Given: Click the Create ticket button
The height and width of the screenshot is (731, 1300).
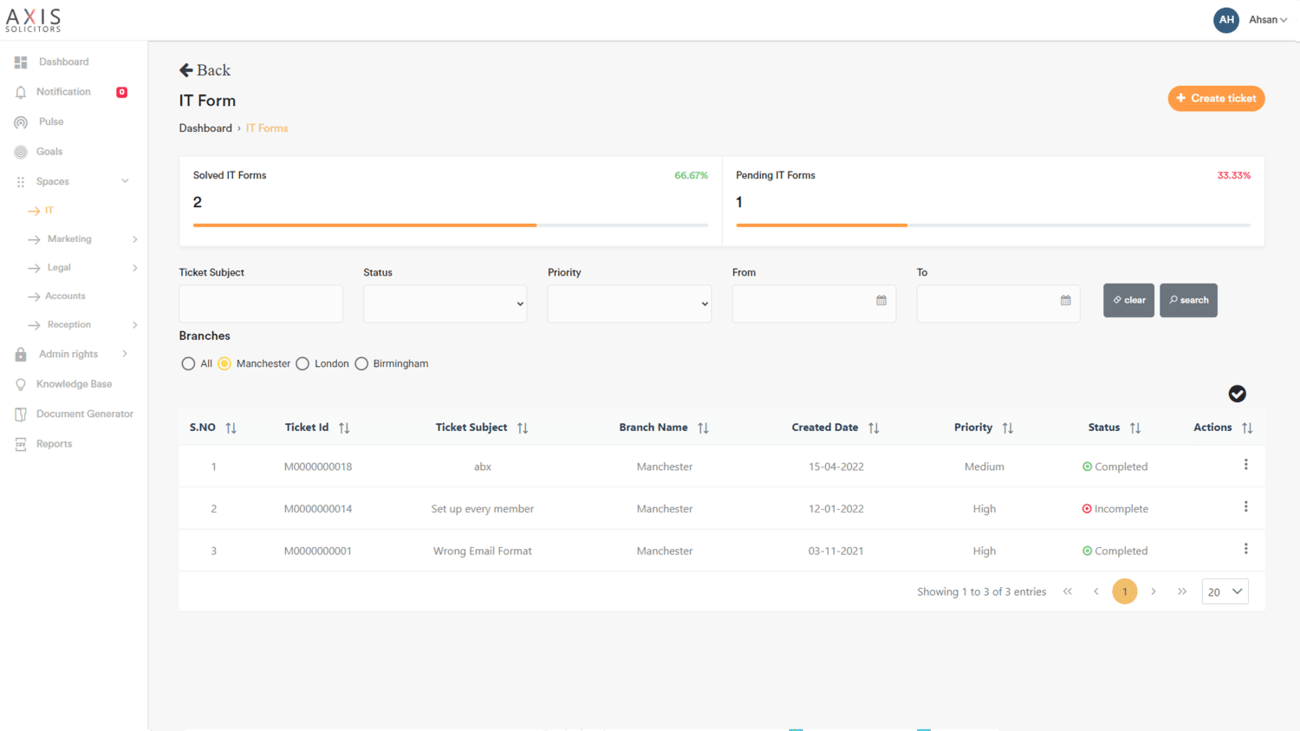Looking at the screenshot, I should 1216,99.
